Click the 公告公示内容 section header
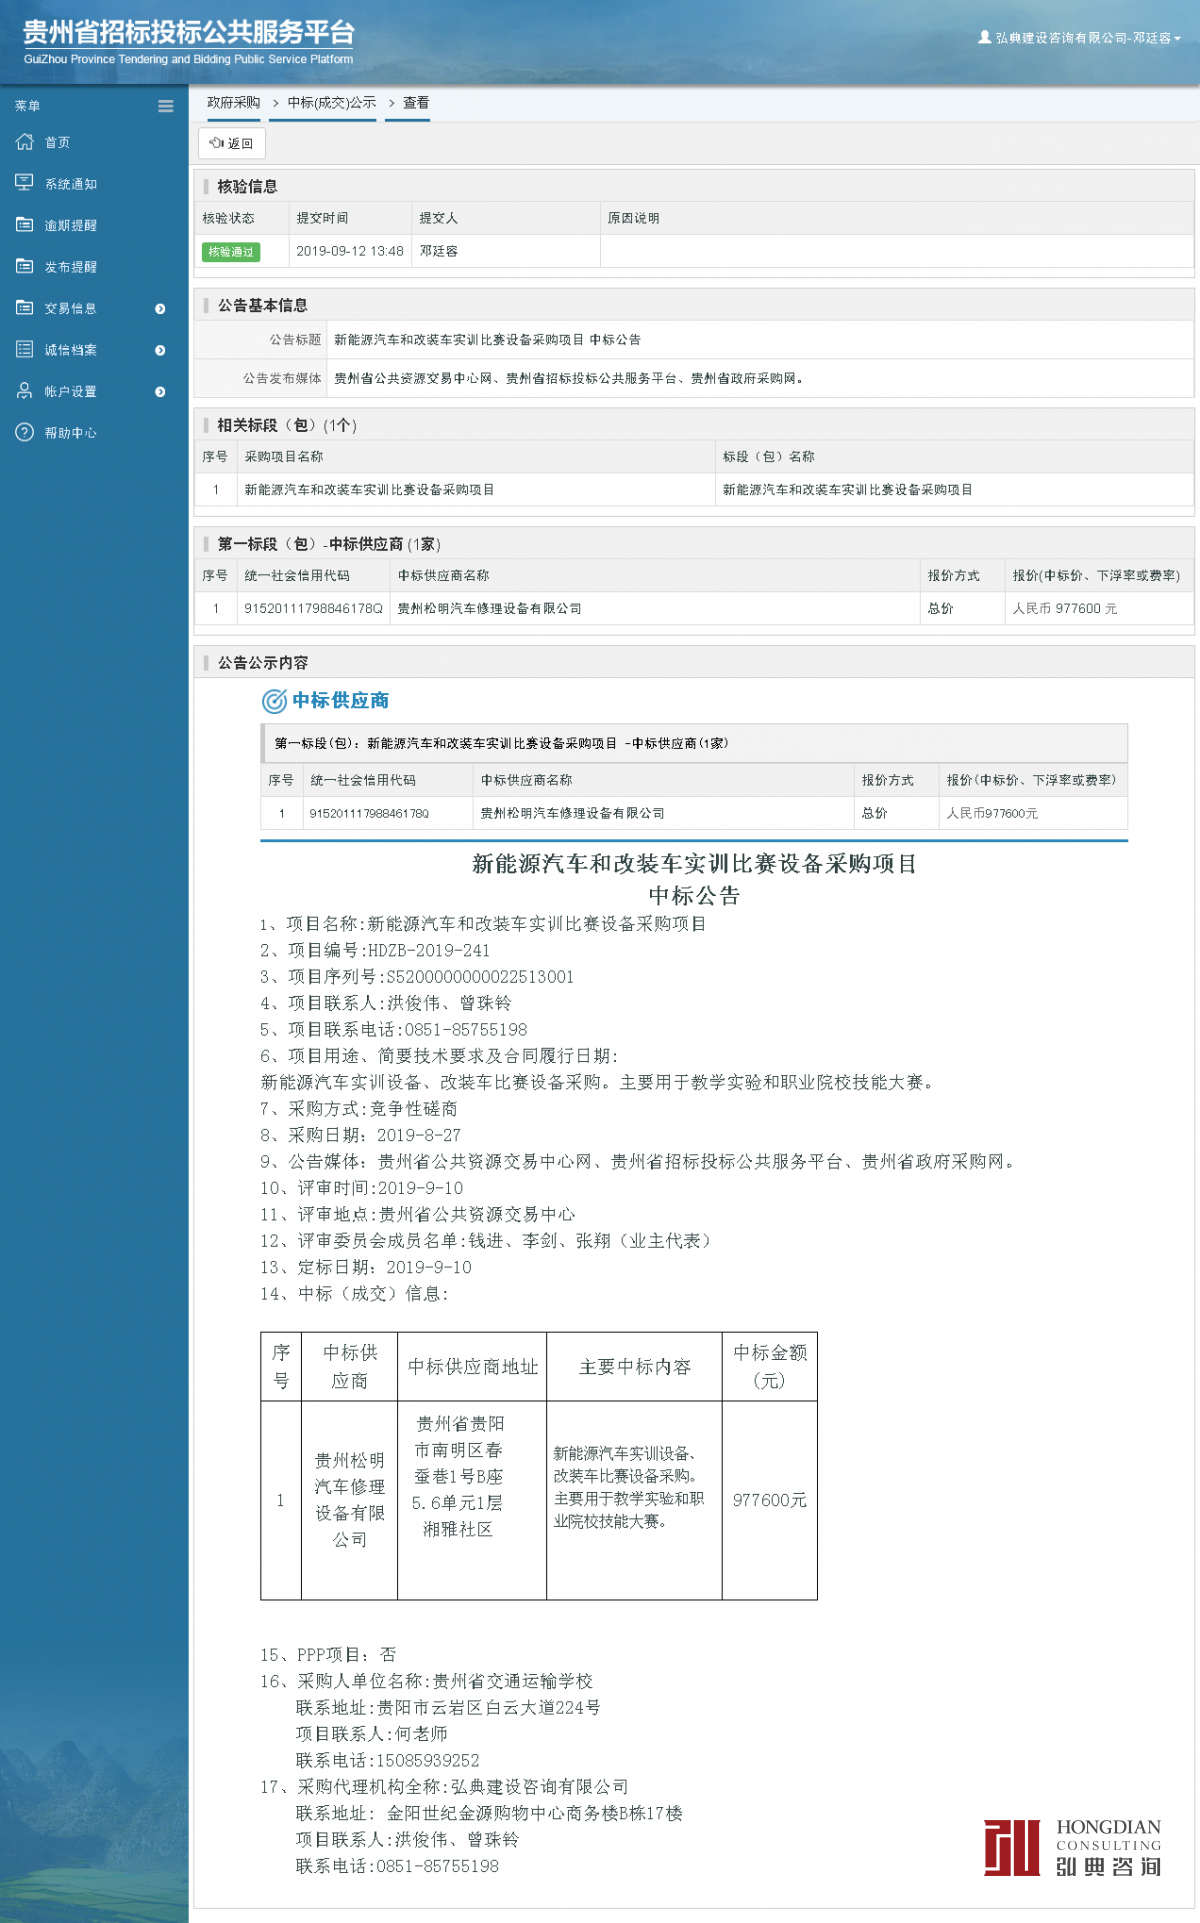The height and width of the screenshot is (1923, 1200). 263,663
